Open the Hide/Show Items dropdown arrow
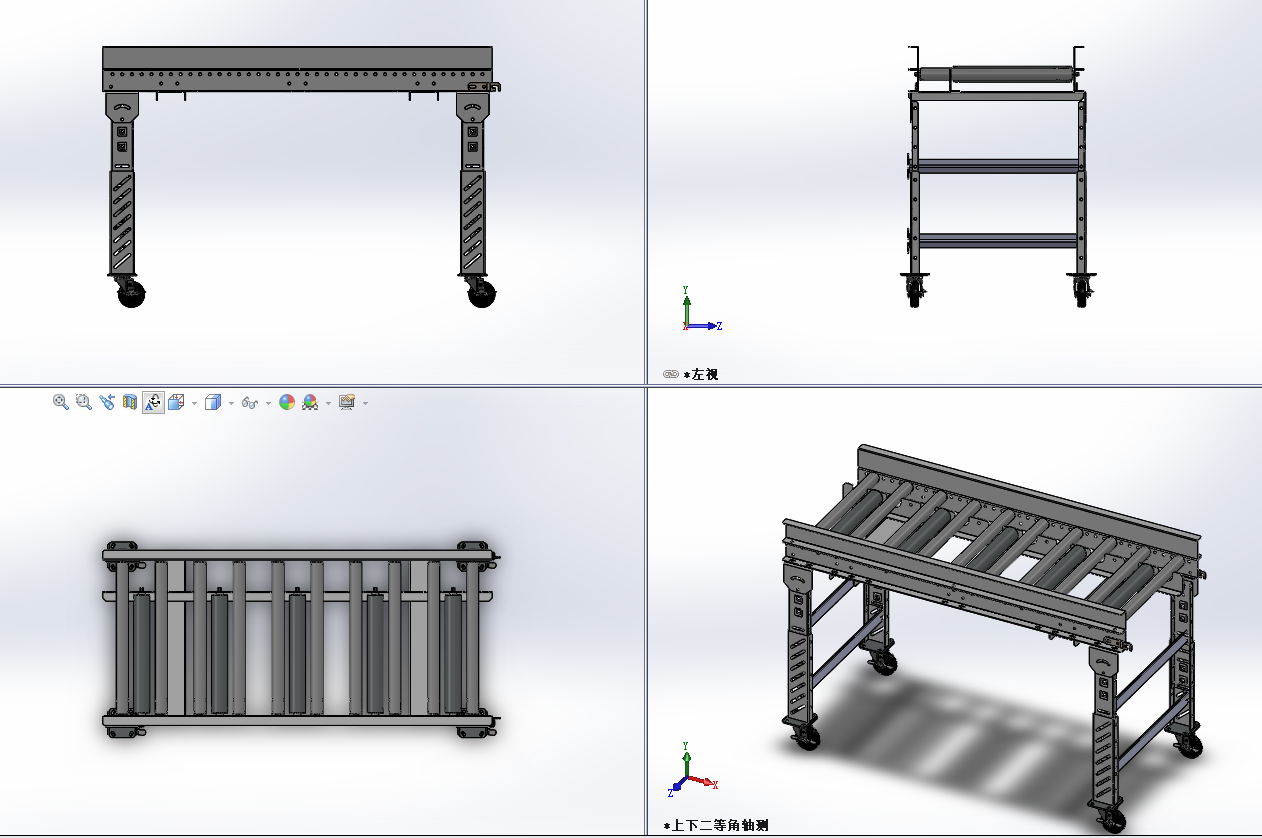Viewport: 1262px width, 838px height. click(x=268, y=403)
